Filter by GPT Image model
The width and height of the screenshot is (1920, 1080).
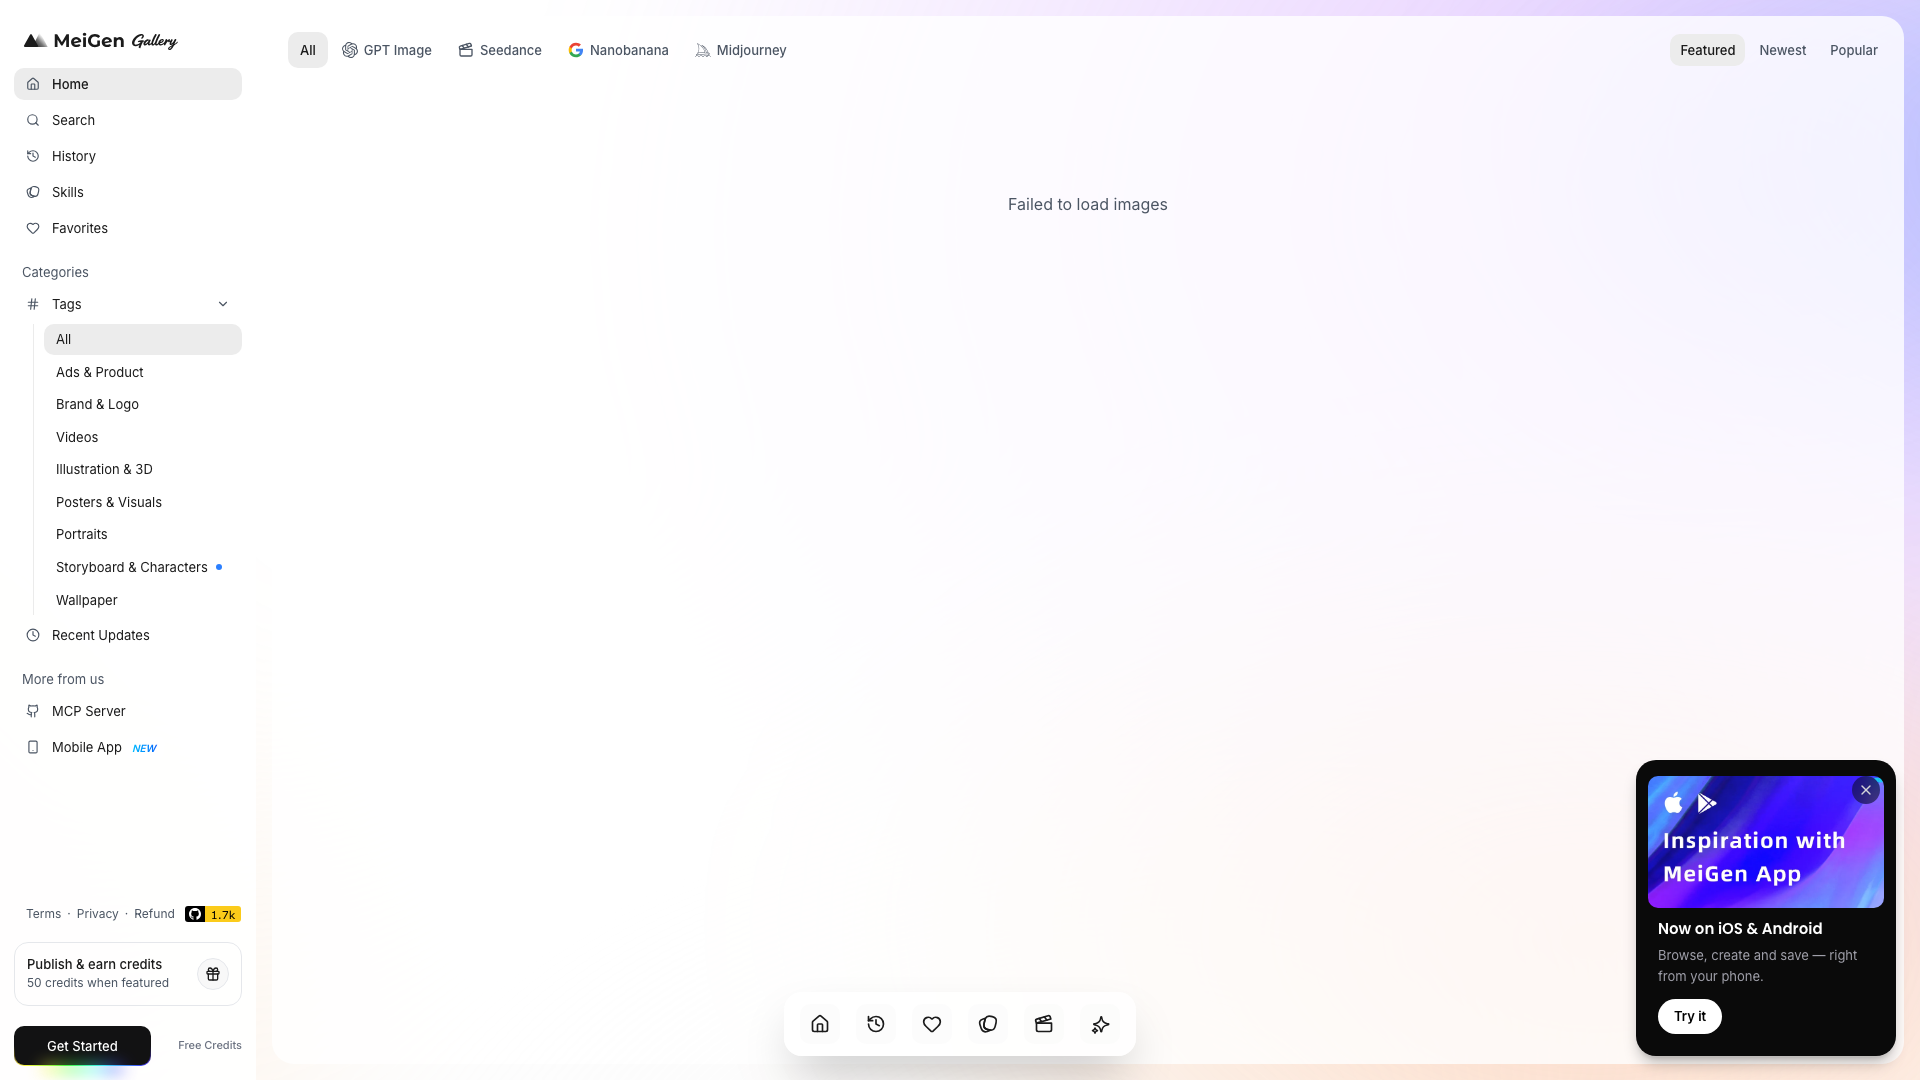387,50
